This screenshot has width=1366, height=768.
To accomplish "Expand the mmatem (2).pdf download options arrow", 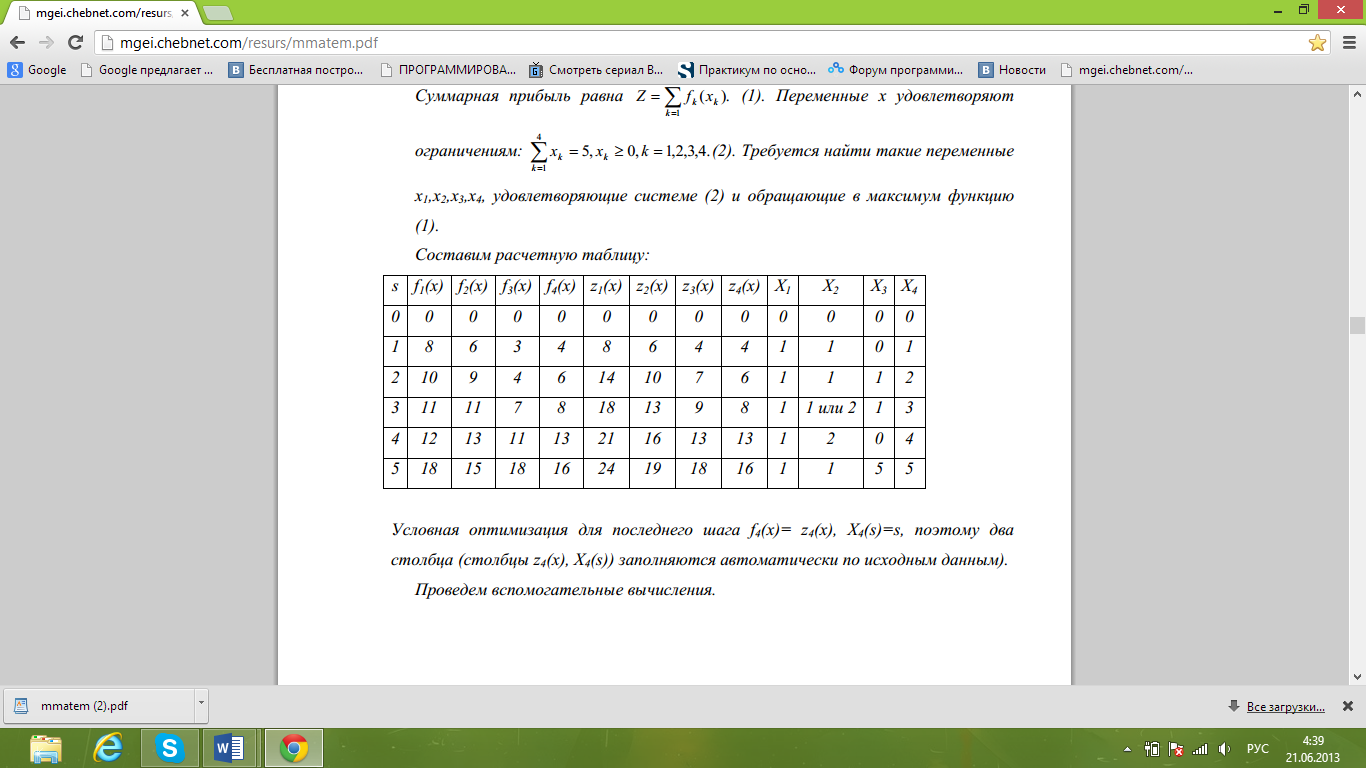I will pyautogui.click(x=200, y=704).
